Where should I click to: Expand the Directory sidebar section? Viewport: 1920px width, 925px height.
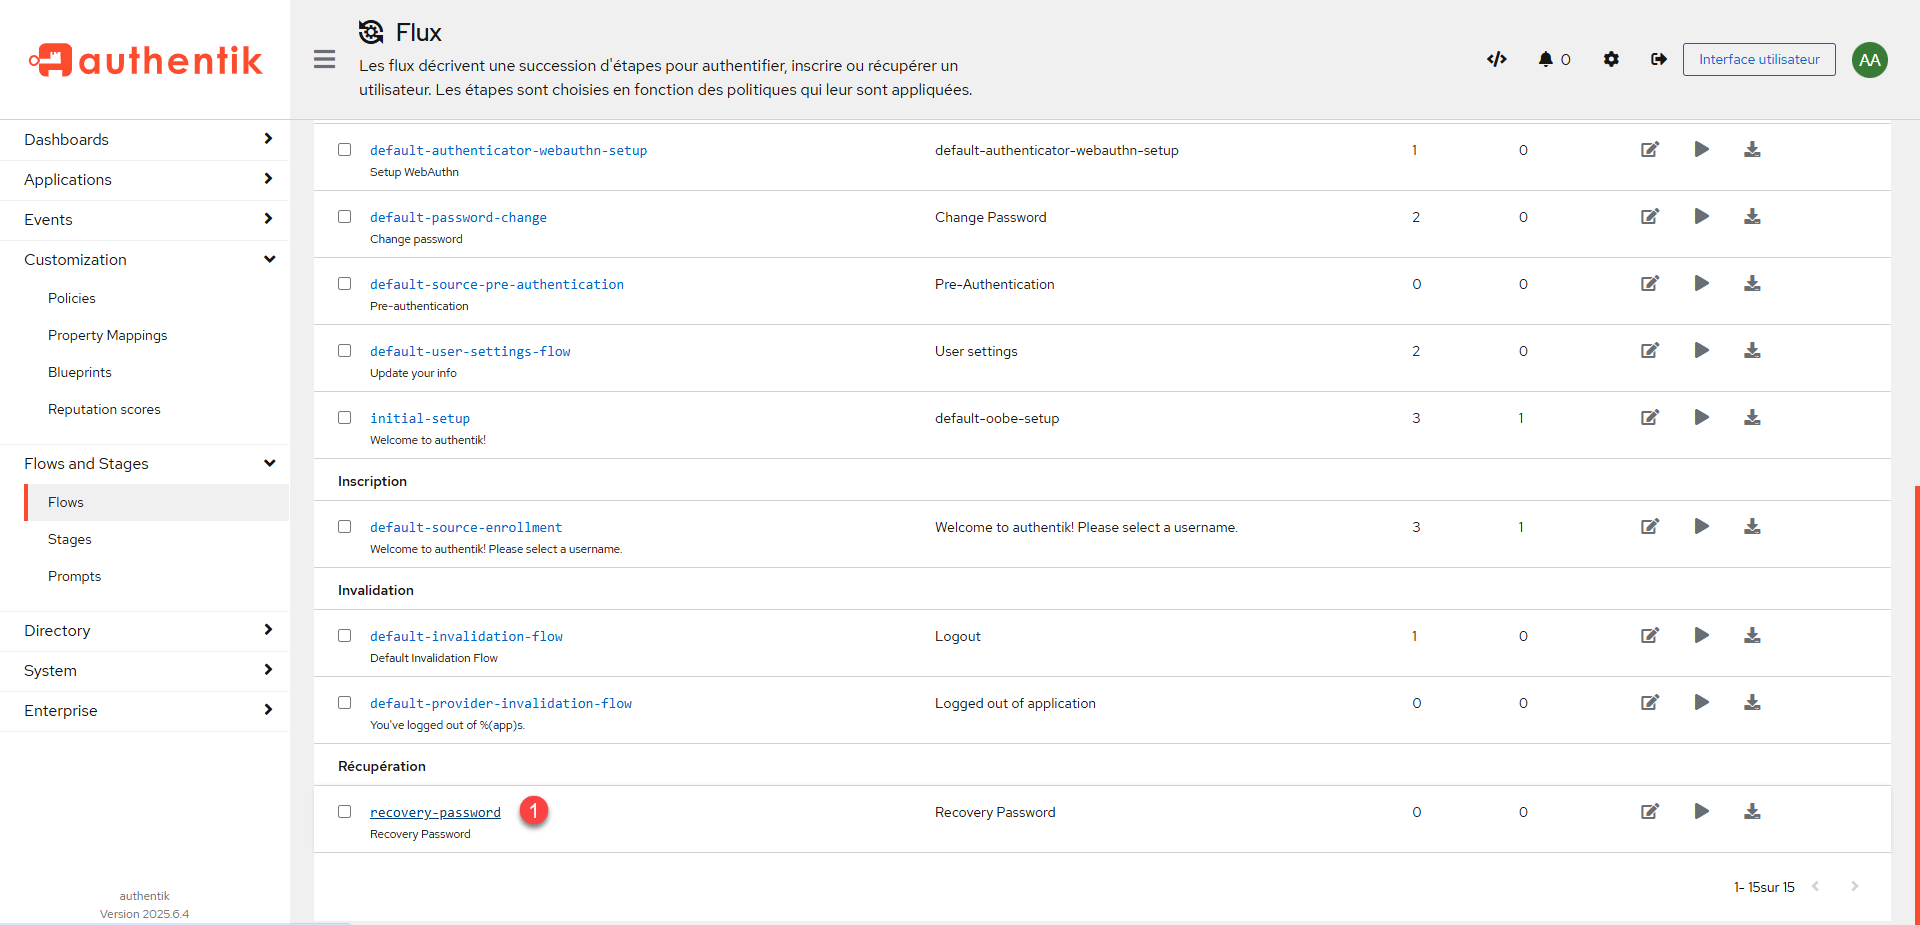(145, 630)
